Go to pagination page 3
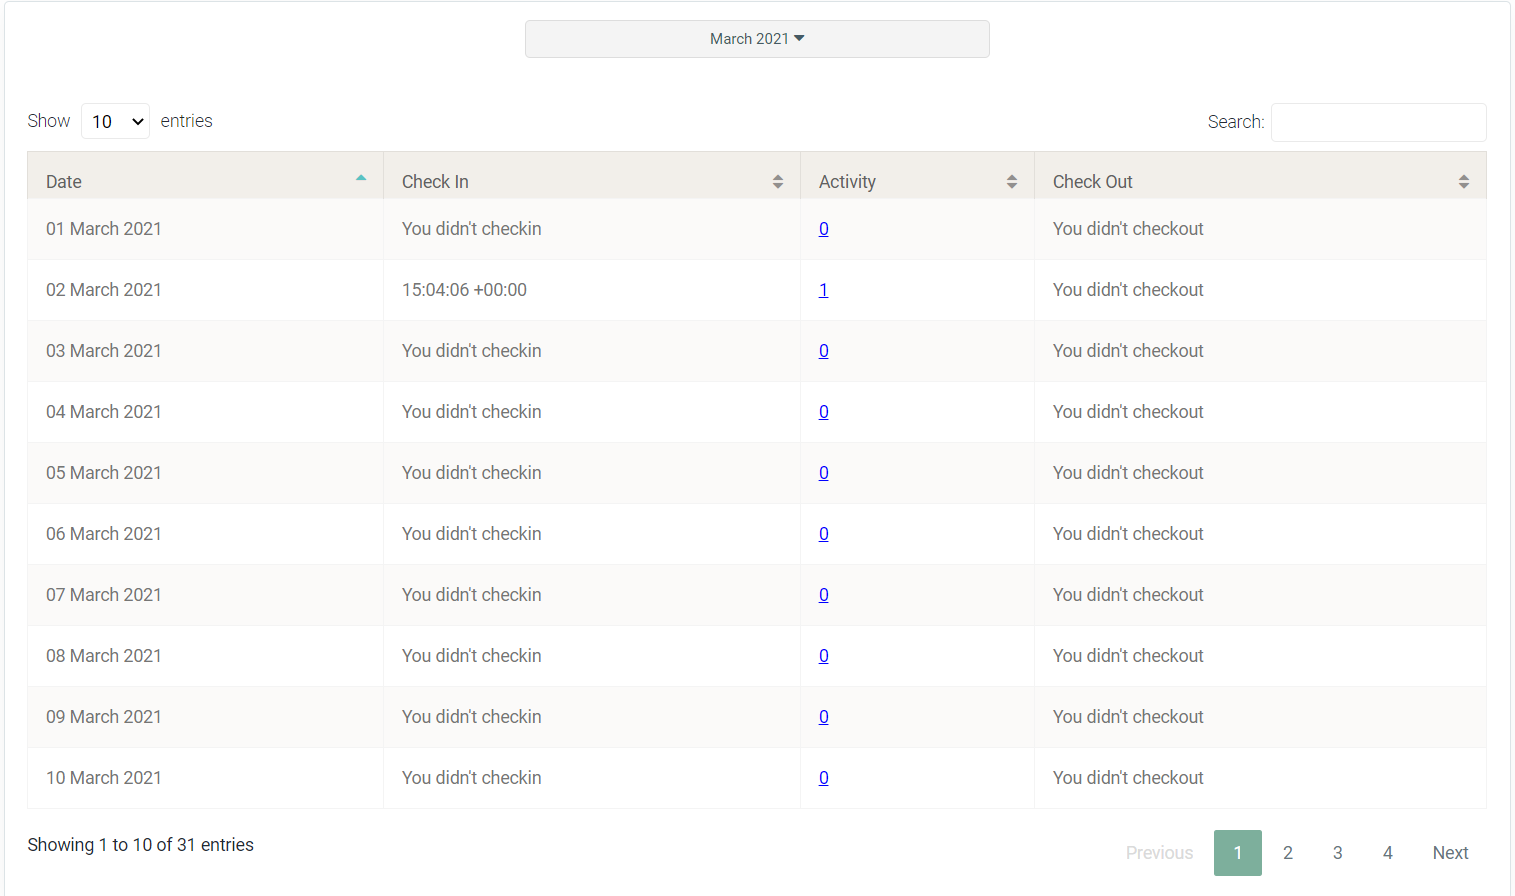The height and width of the screenshot is (896, 1515). click(1338, 853)
